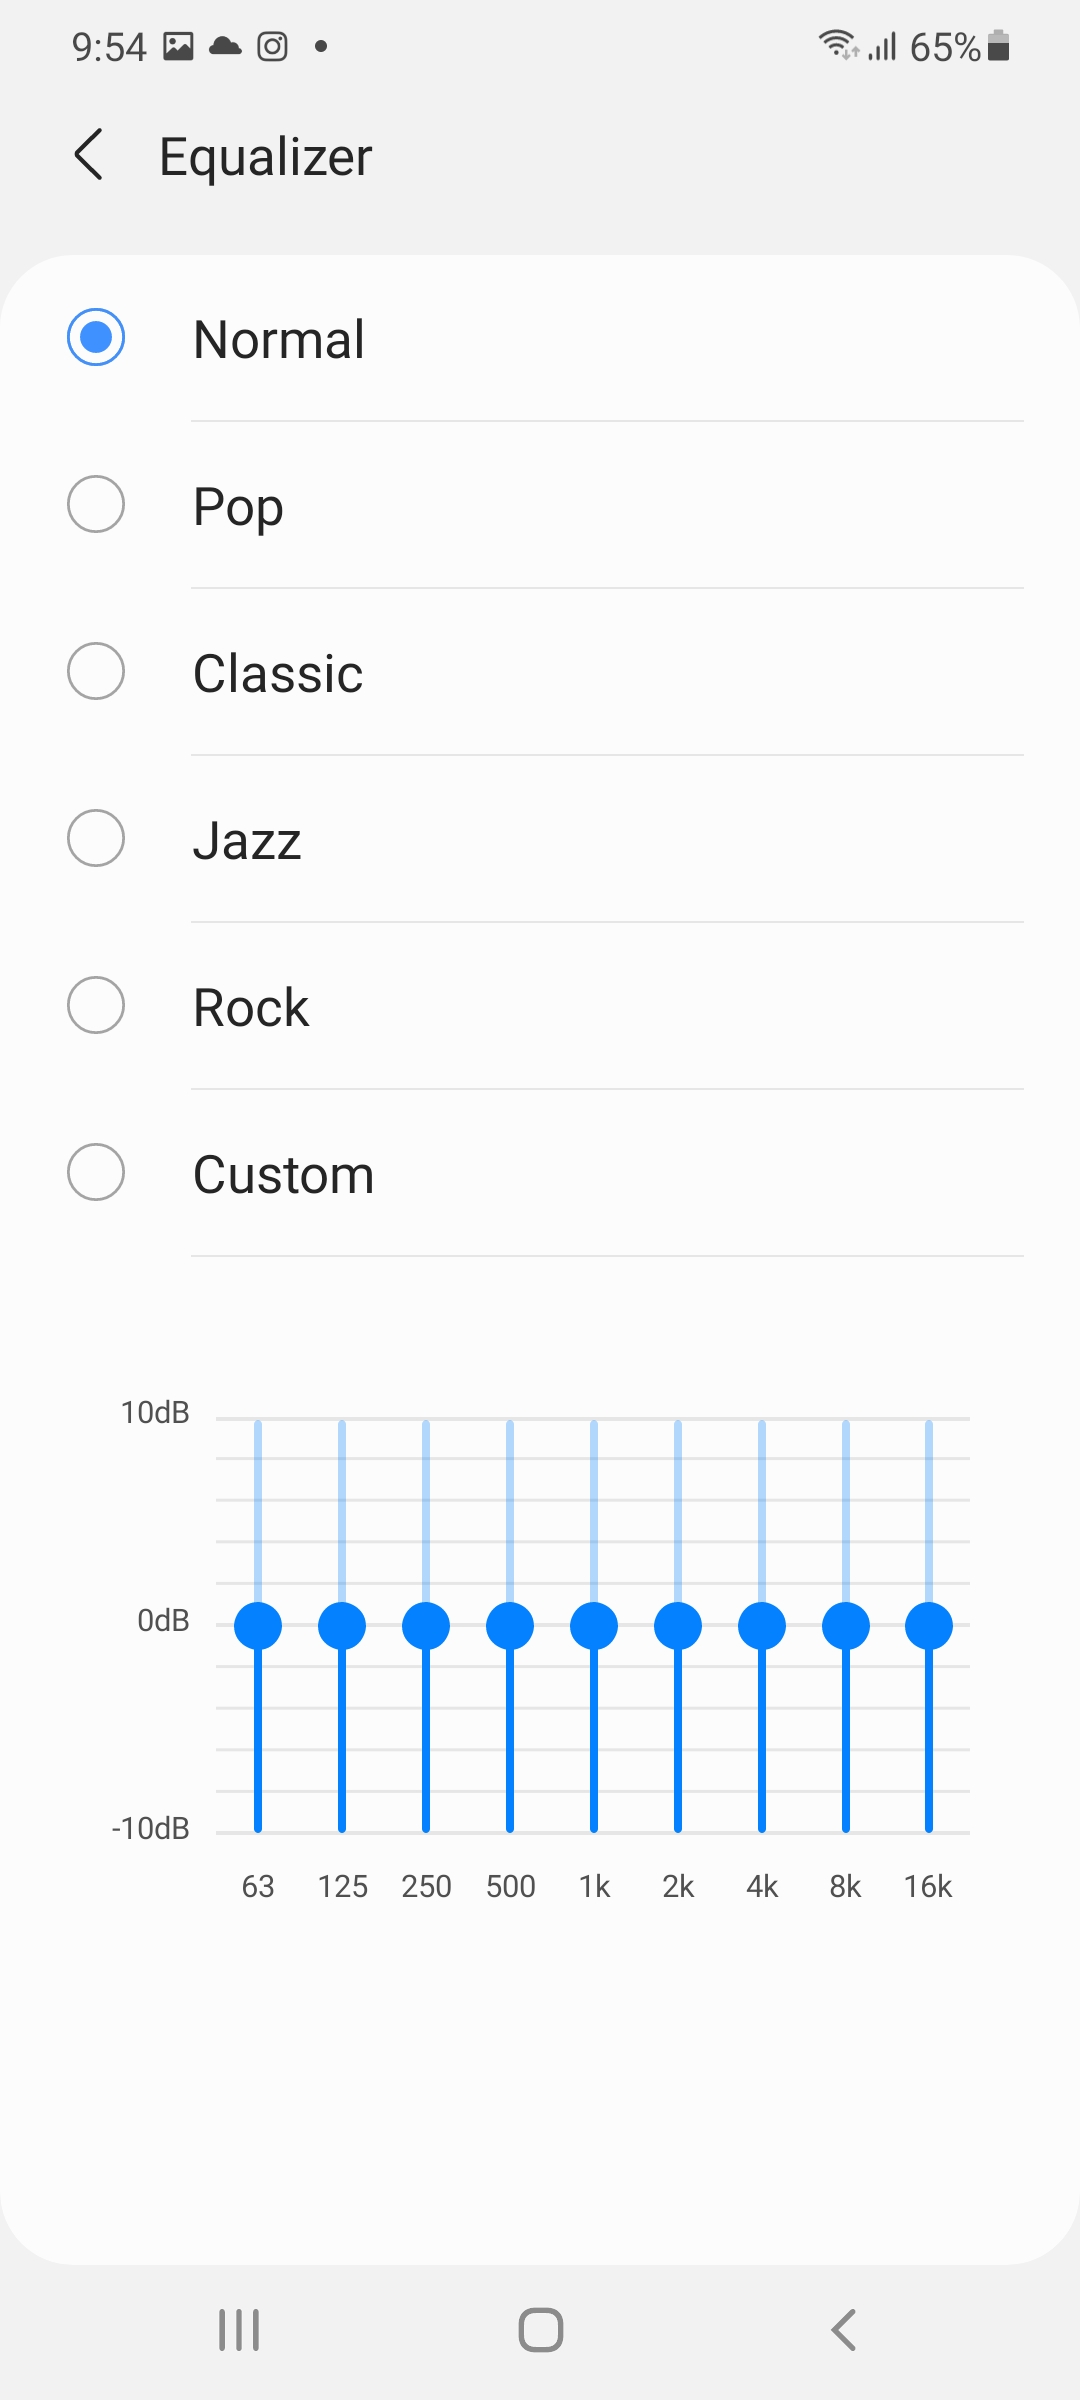Tap the cloud notification icon

pos(225,46)
